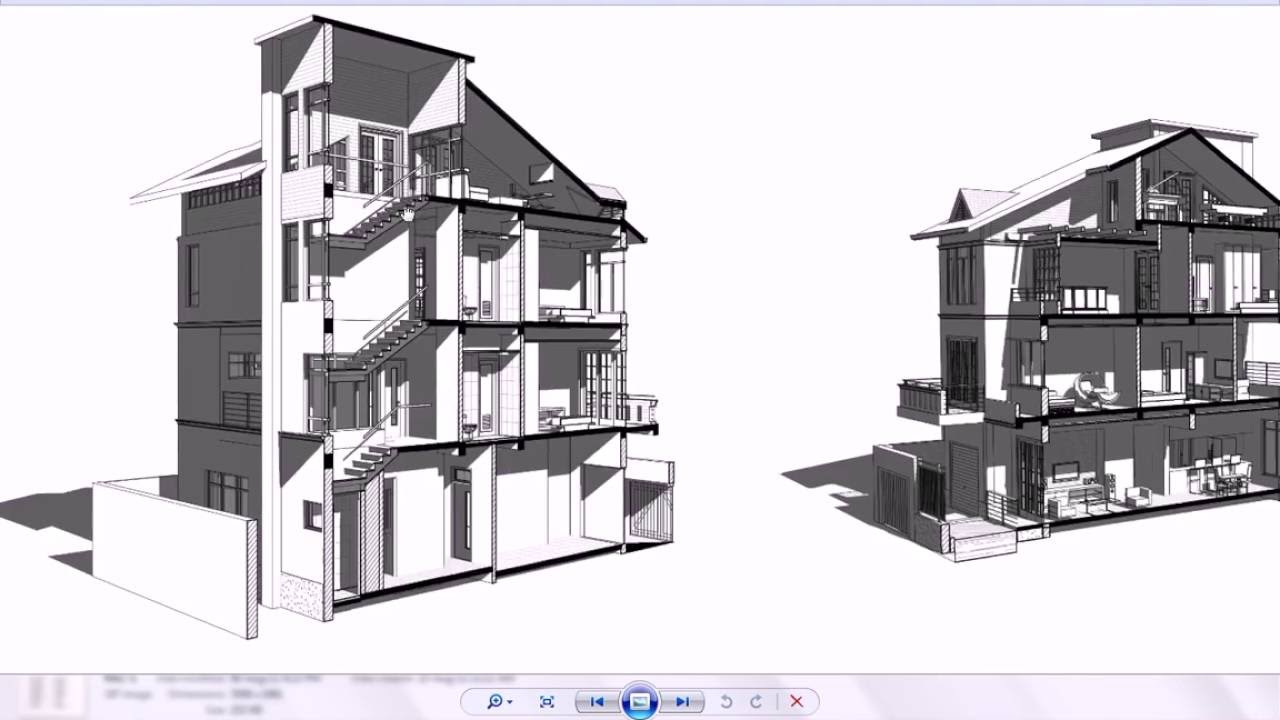Start the slide show with center button

point(640,702)
